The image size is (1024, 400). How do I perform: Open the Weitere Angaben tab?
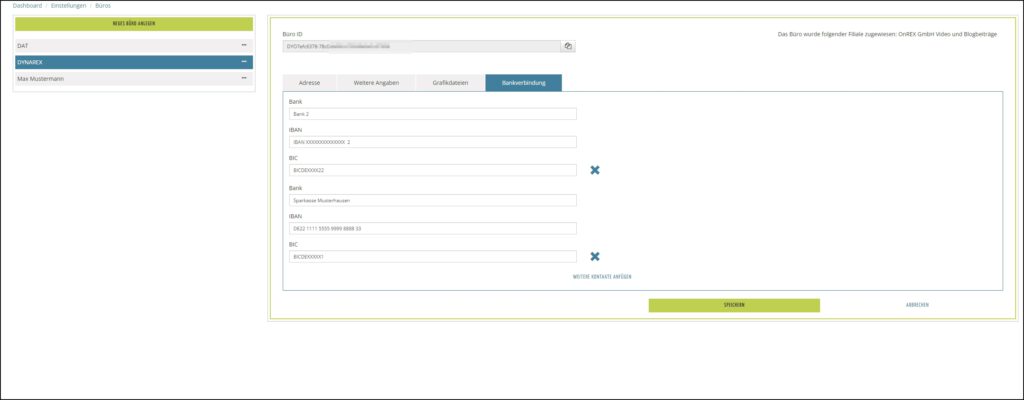[376, 83]
